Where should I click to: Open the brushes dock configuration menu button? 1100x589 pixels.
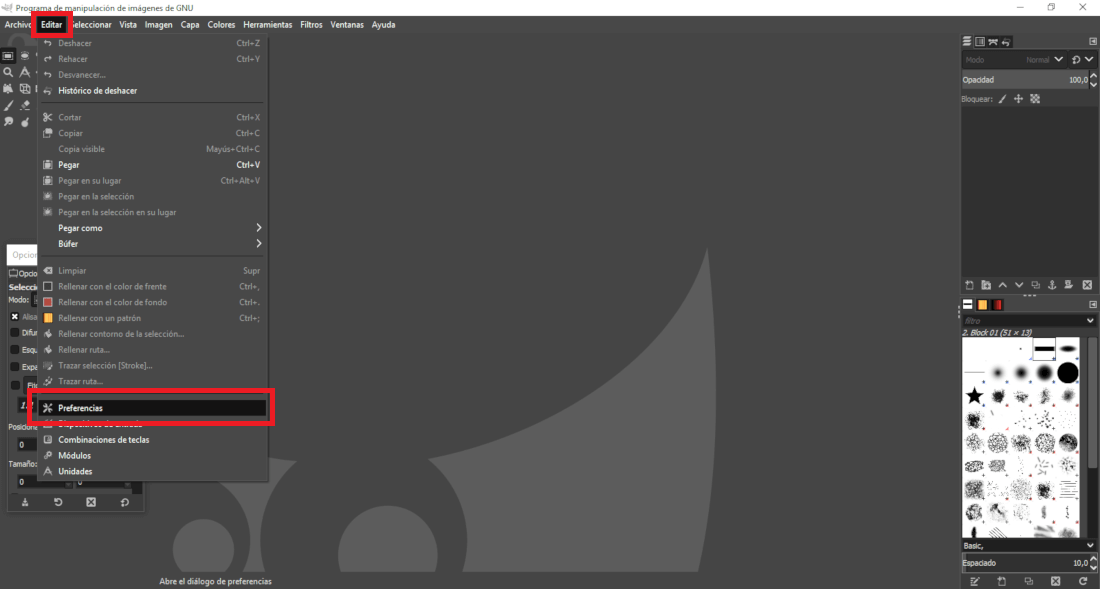coord(1093,304)
